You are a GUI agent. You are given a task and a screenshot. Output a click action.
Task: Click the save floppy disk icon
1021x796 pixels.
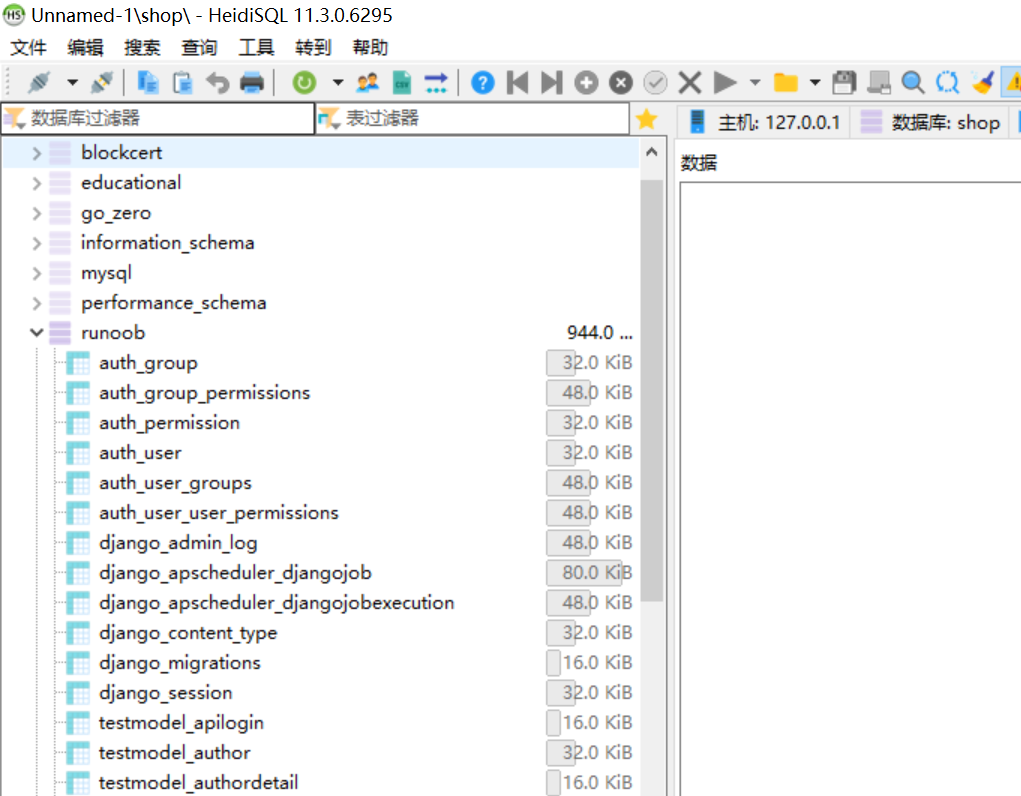click(x=844, y=83)
